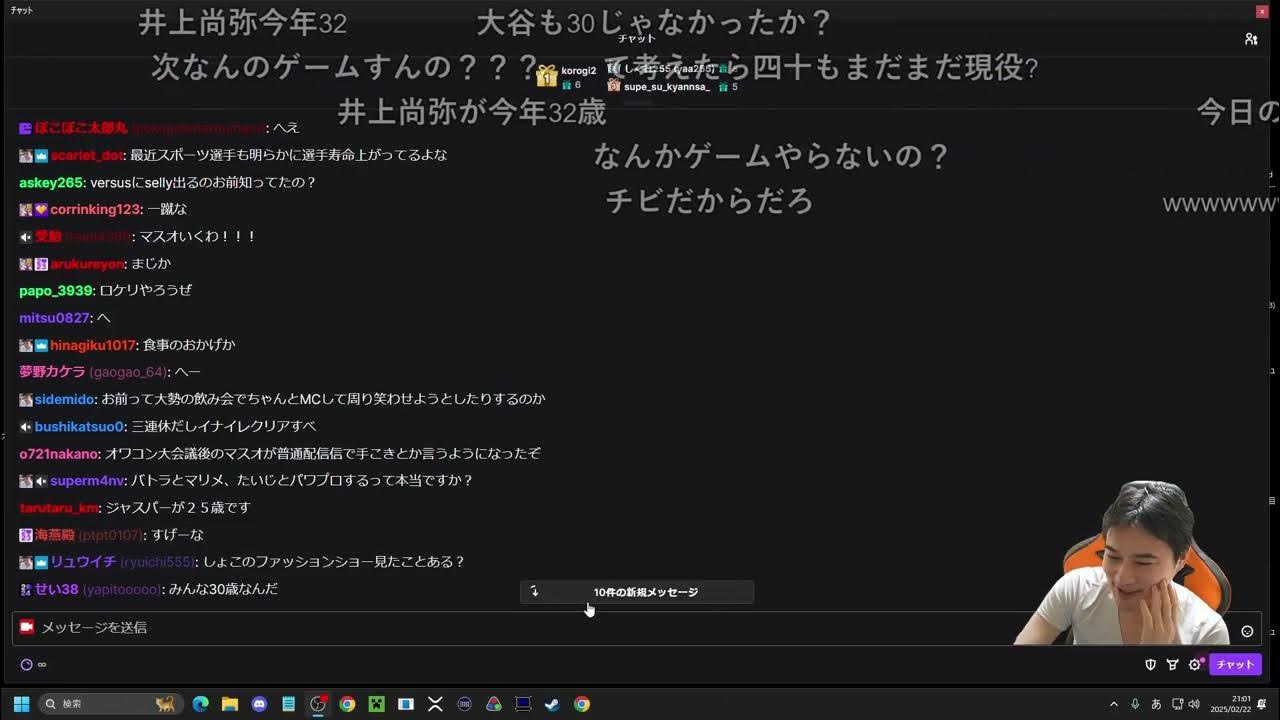Click username 海燕殿
Screen dimensions: 1280x720
(x=55, y=535)
